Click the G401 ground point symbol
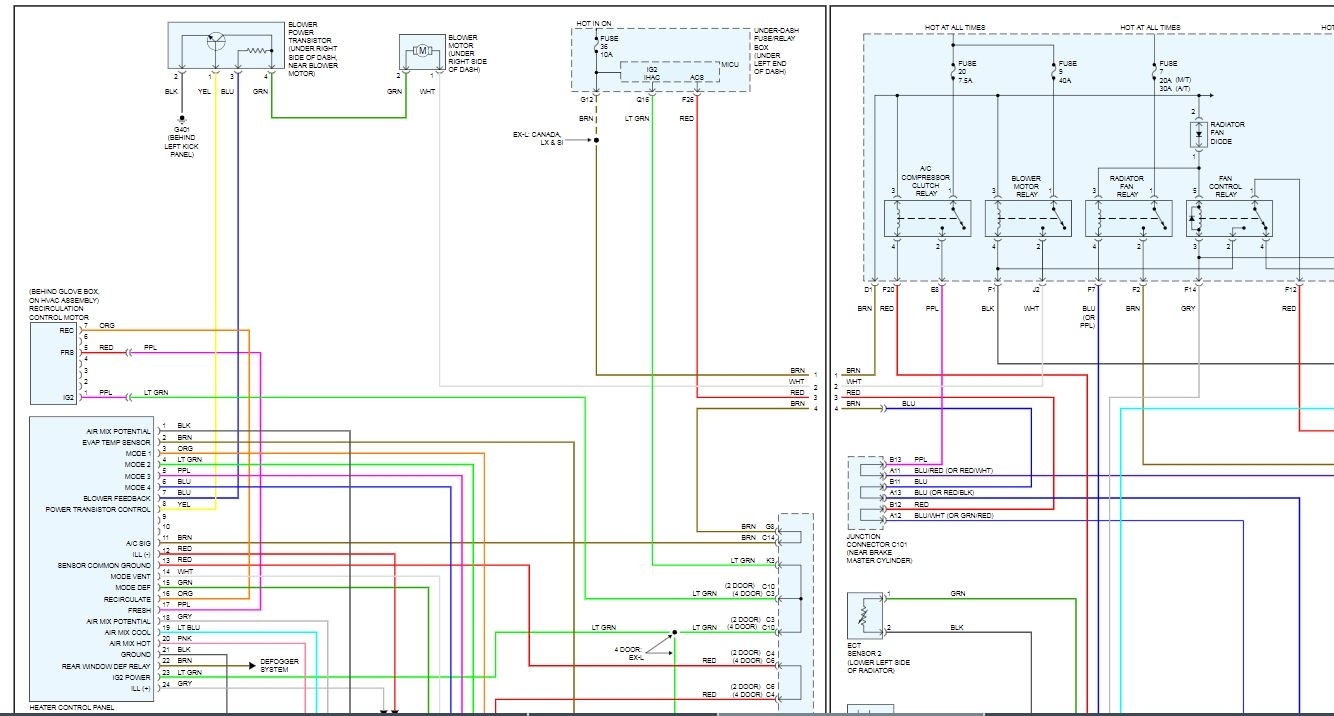The image size is (1334, 716). [182, 118]
